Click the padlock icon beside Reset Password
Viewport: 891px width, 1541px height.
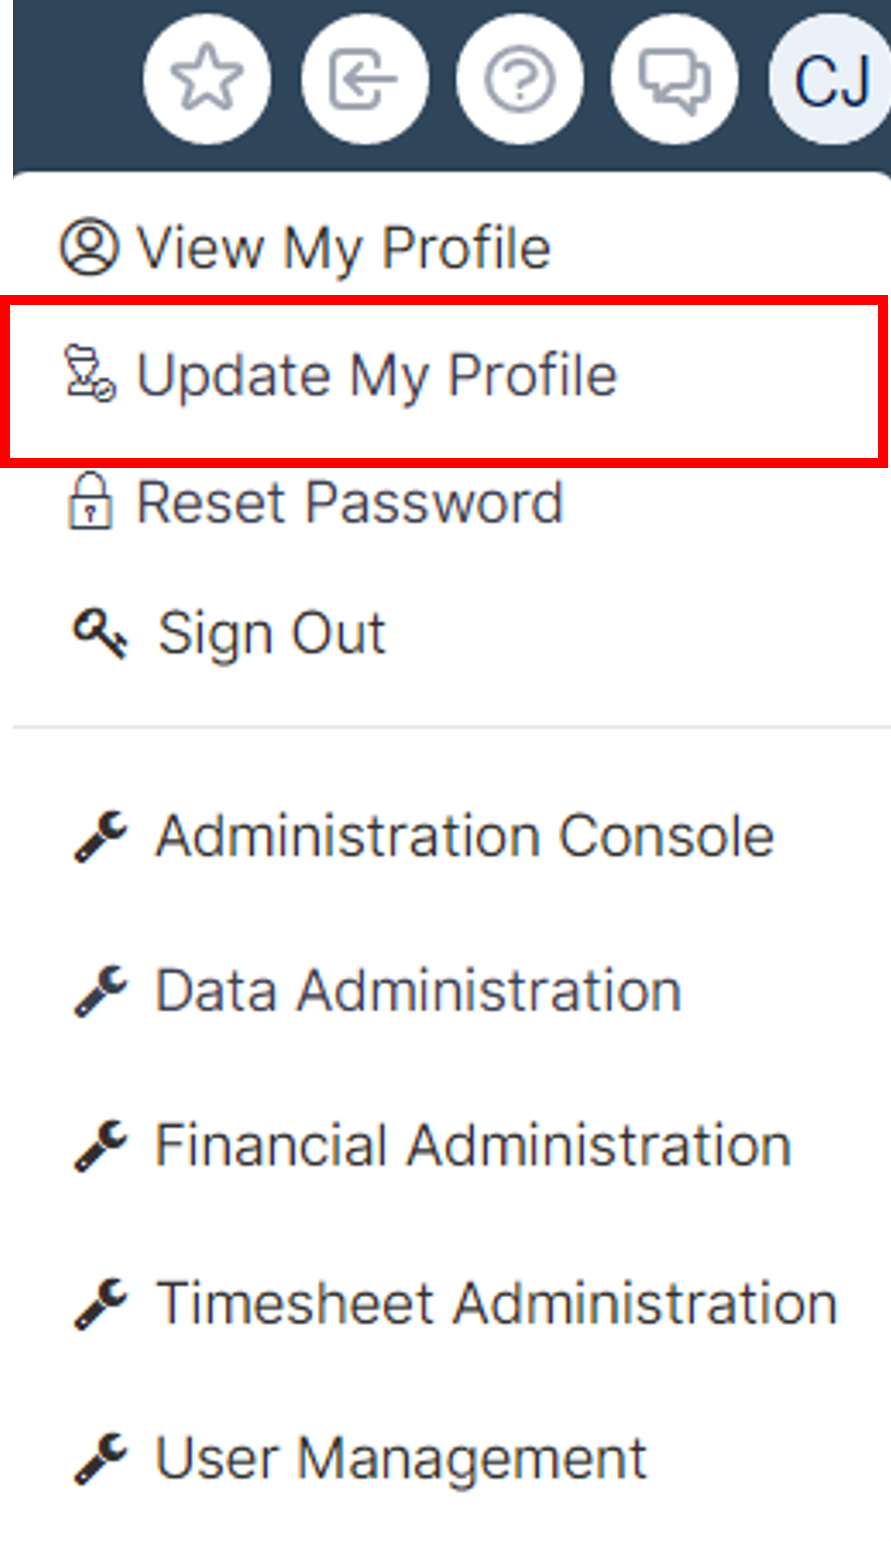(90, 501)
